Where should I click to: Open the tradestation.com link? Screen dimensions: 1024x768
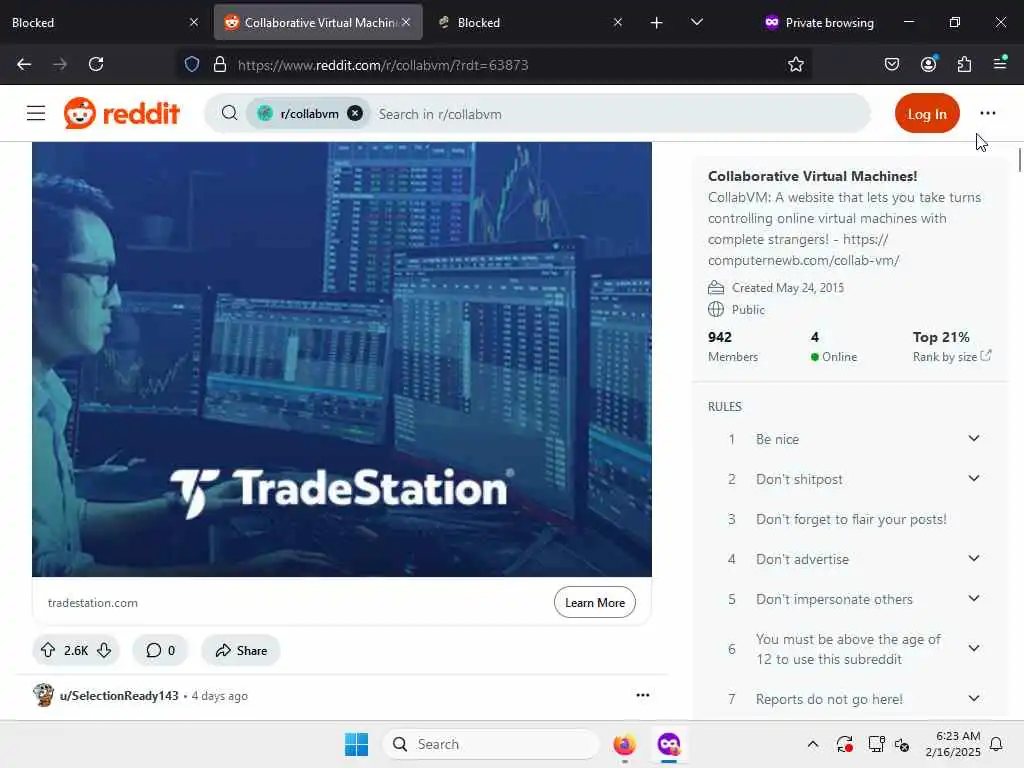(93, 603)
